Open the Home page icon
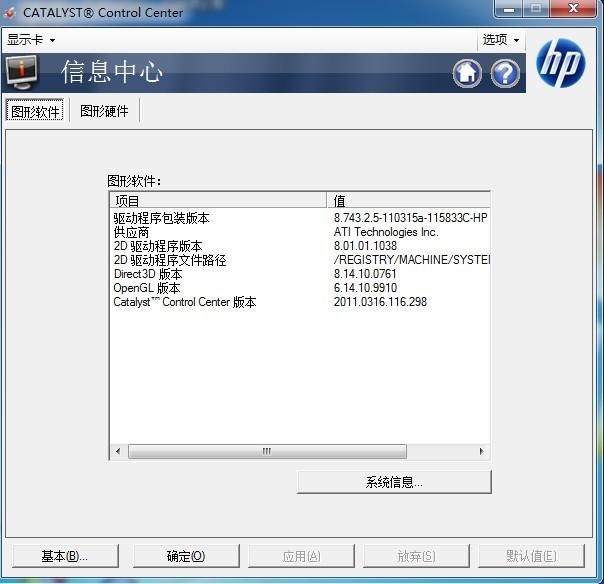 [x=467, y=73]
